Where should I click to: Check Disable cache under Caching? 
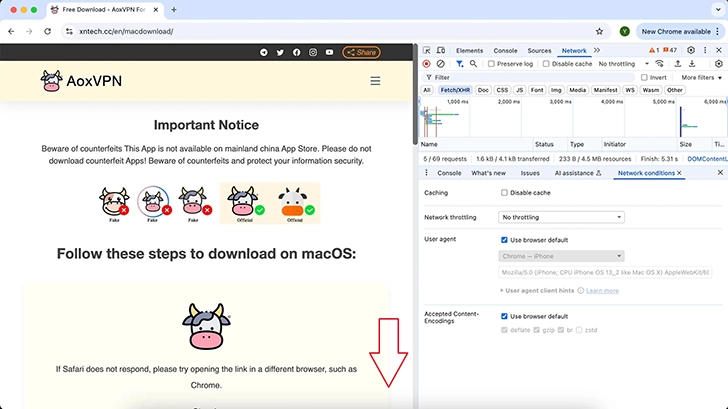(x=504, y=193)
